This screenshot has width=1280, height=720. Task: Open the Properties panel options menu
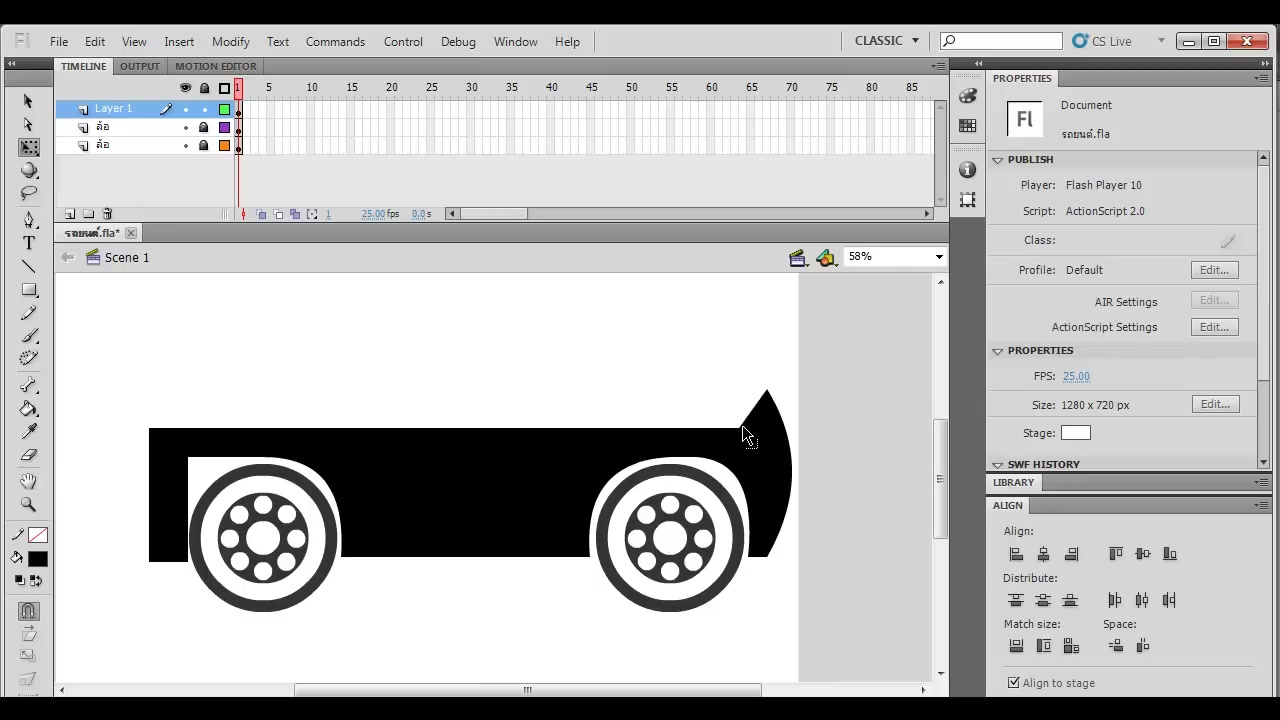tap(1262, 78)
